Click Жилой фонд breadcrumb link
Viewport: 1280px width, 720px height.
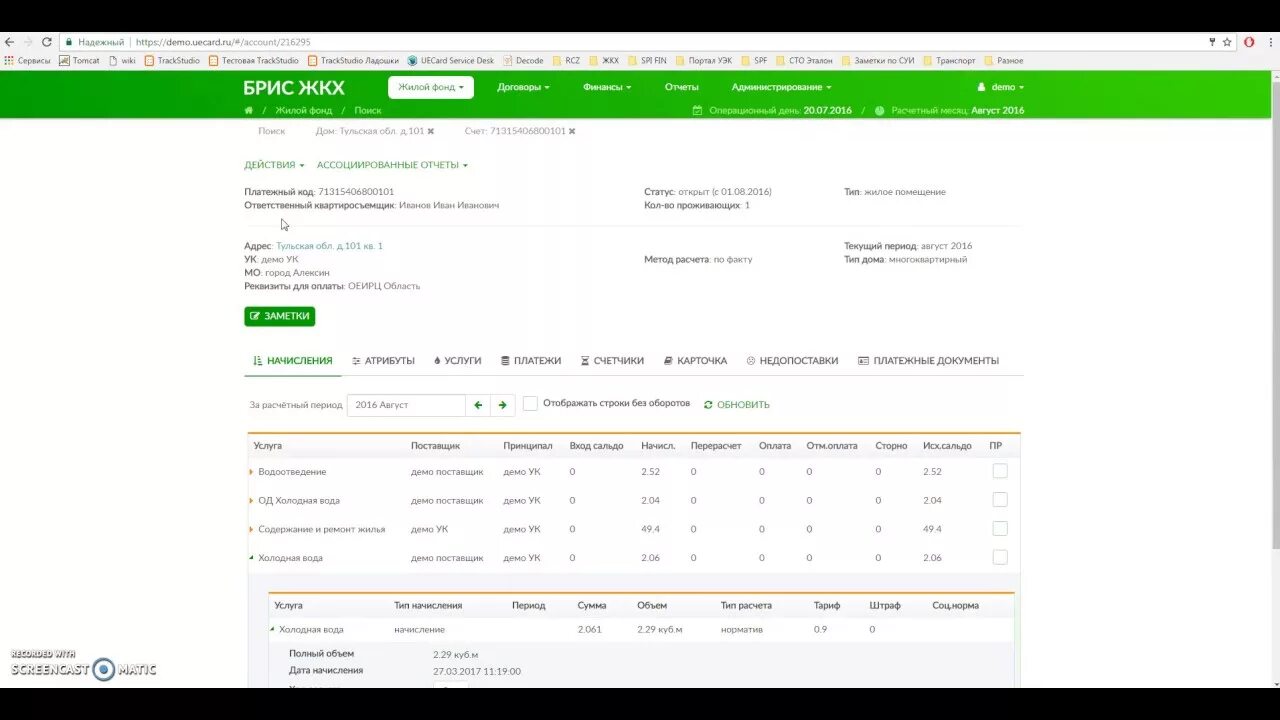(x=303, y=110)
